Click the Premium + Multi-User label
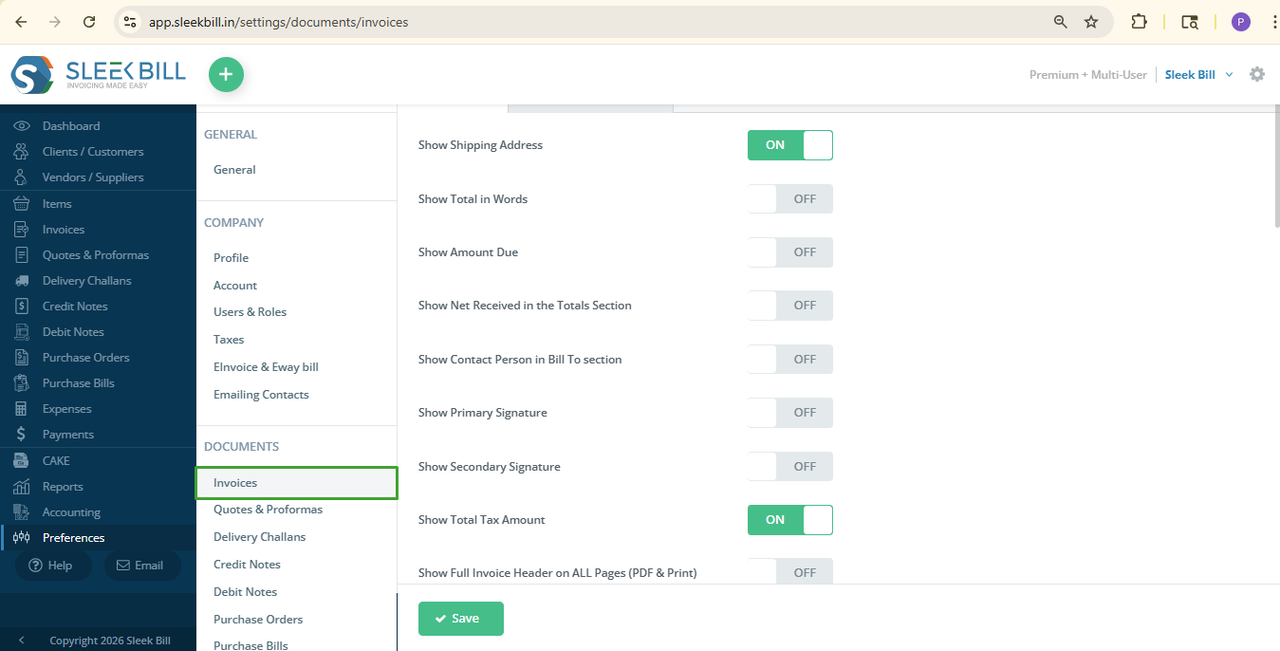This screenshot has width=1280, height=651. pos(1088,75)
